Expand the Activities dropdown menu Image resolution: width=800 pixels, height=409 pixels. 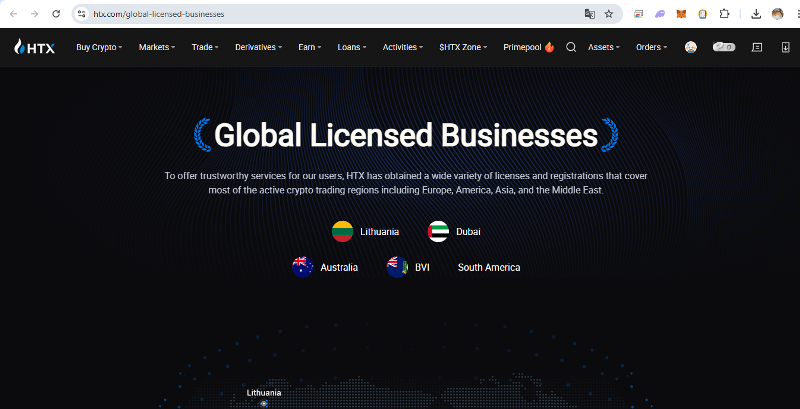tap(403, 47)
